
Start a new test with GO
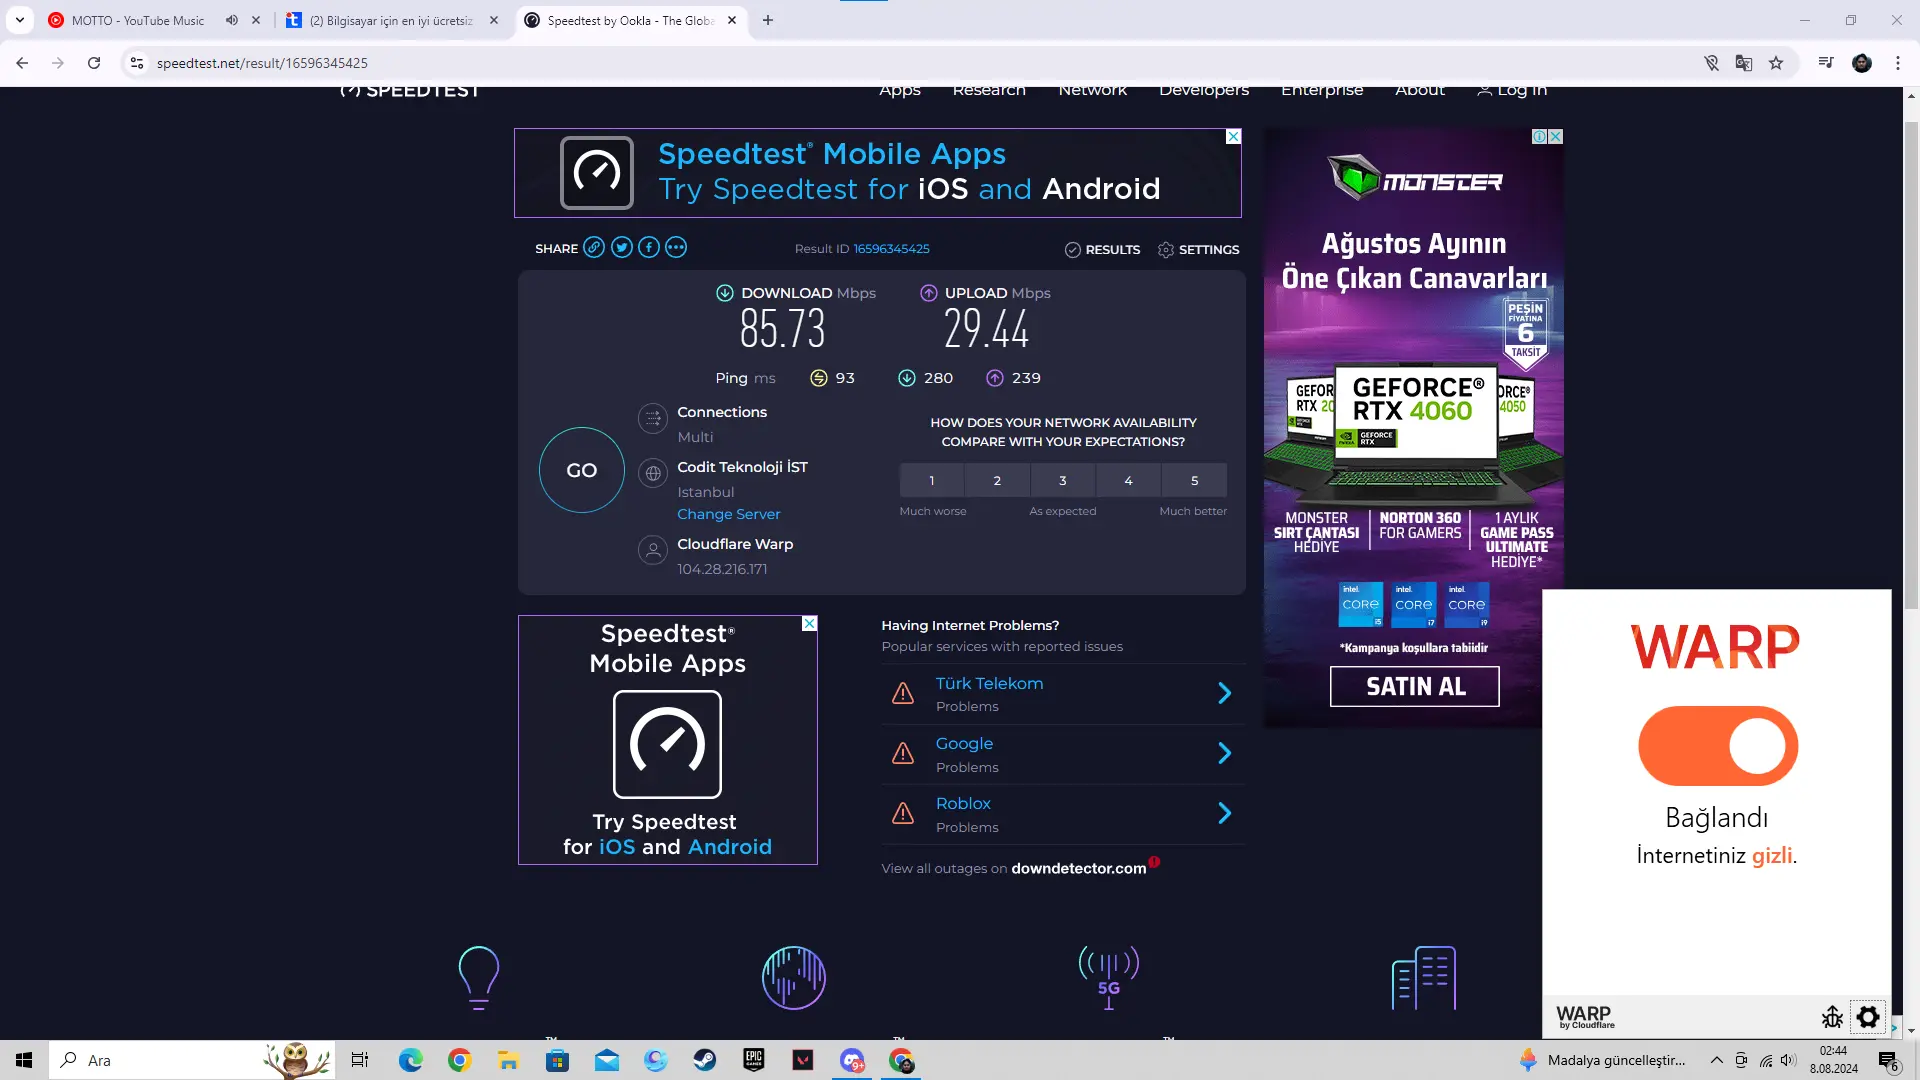click(x=582, y=470)
